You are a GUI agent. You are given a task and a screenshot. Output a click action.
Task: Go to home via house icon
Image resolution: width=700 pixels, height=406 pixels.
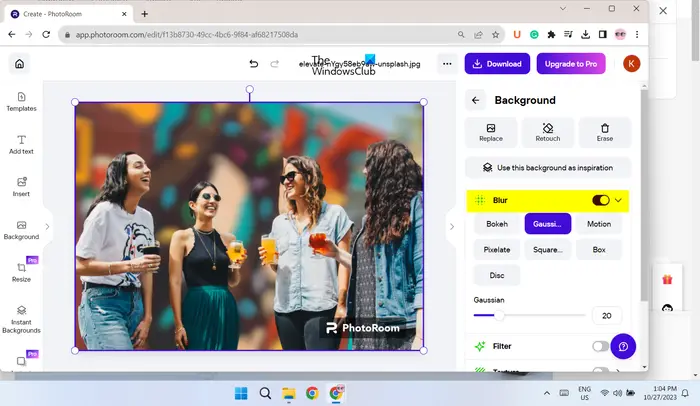point(20,64)
